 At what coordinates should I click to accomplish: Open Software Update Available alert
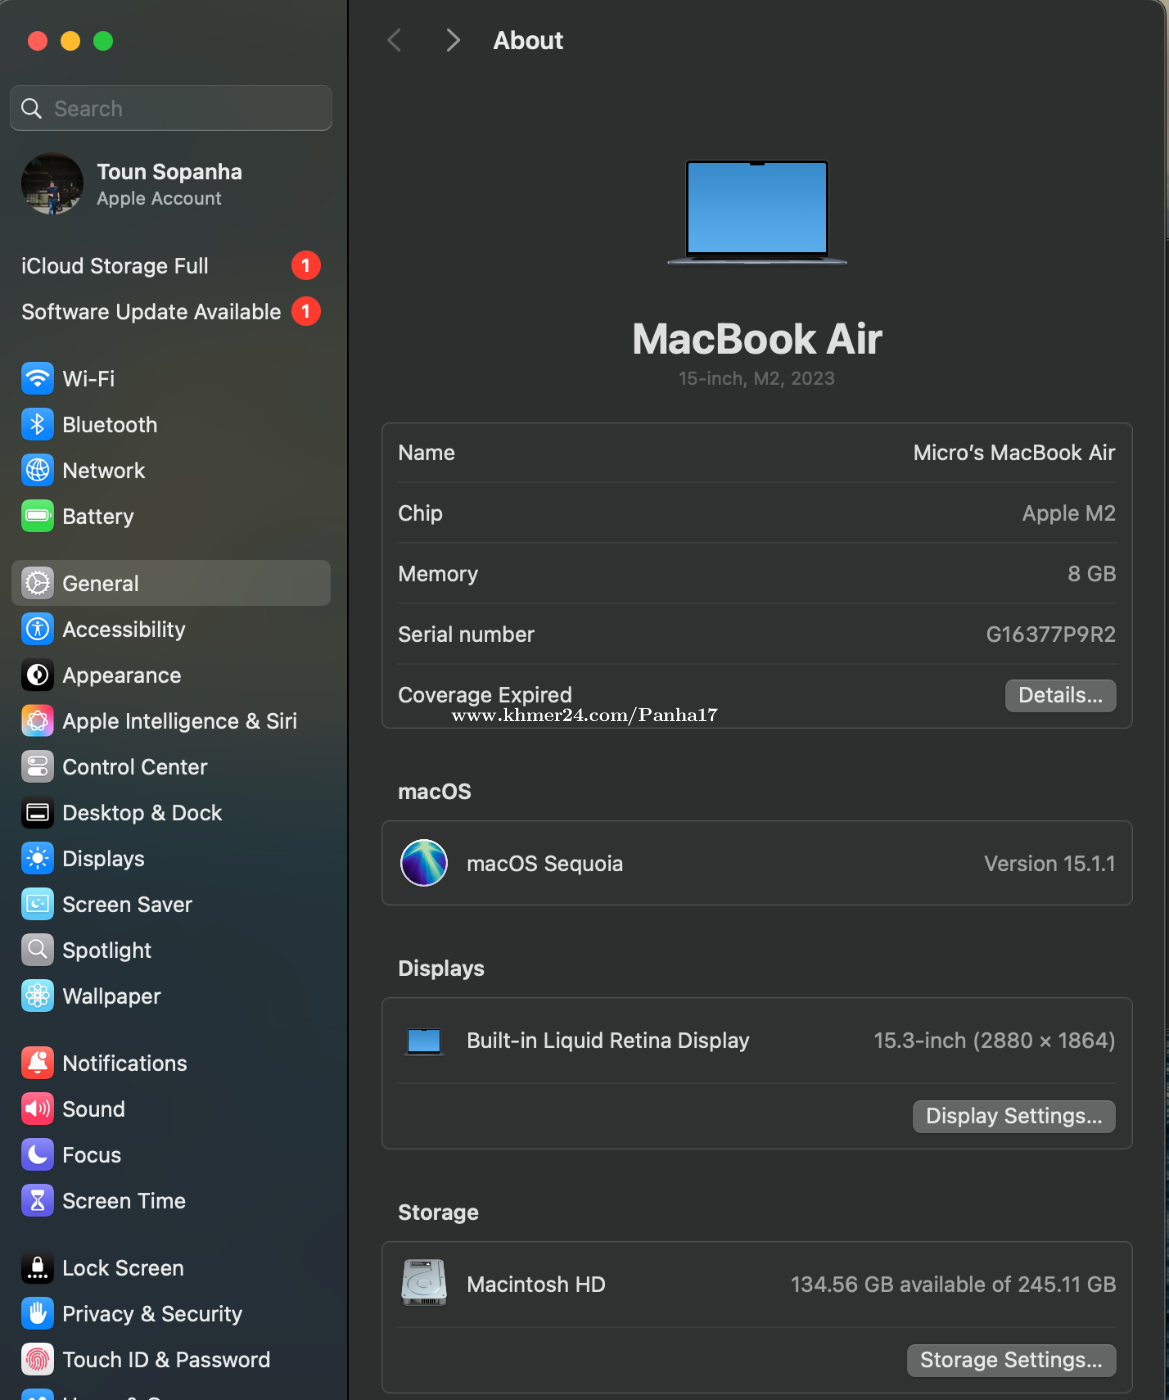pos(171,312)
